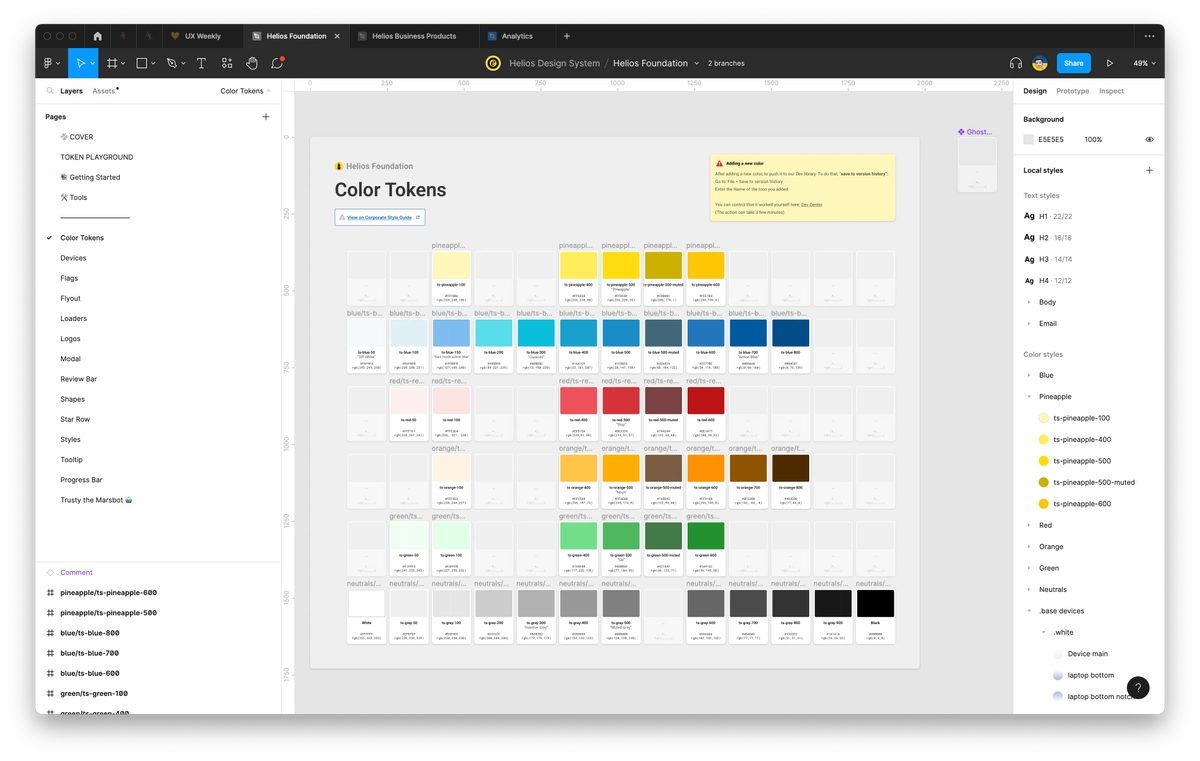Open the View on Corporate Style Guide link
The width and height of the screenshot is (1200, 761).
[x=379, y=217]
